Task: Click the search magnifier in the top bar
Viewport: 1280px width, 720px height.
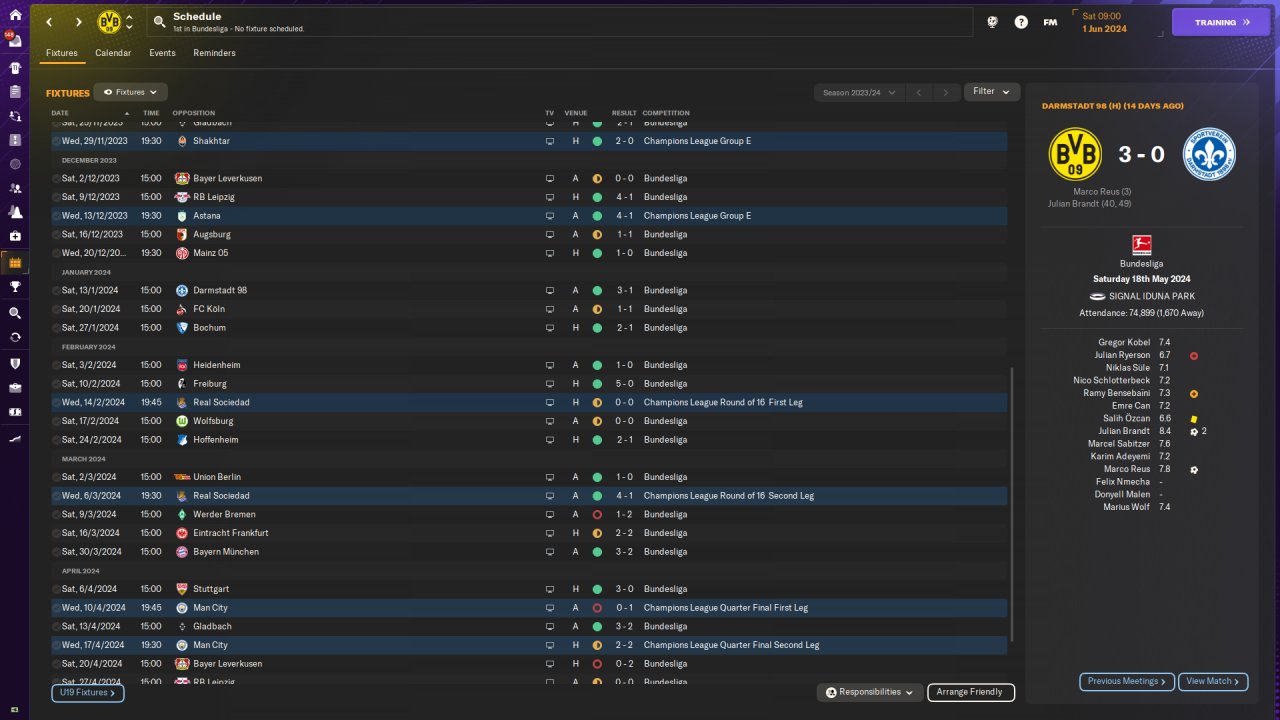Action: pyautogui.click(x=160, y=21)
